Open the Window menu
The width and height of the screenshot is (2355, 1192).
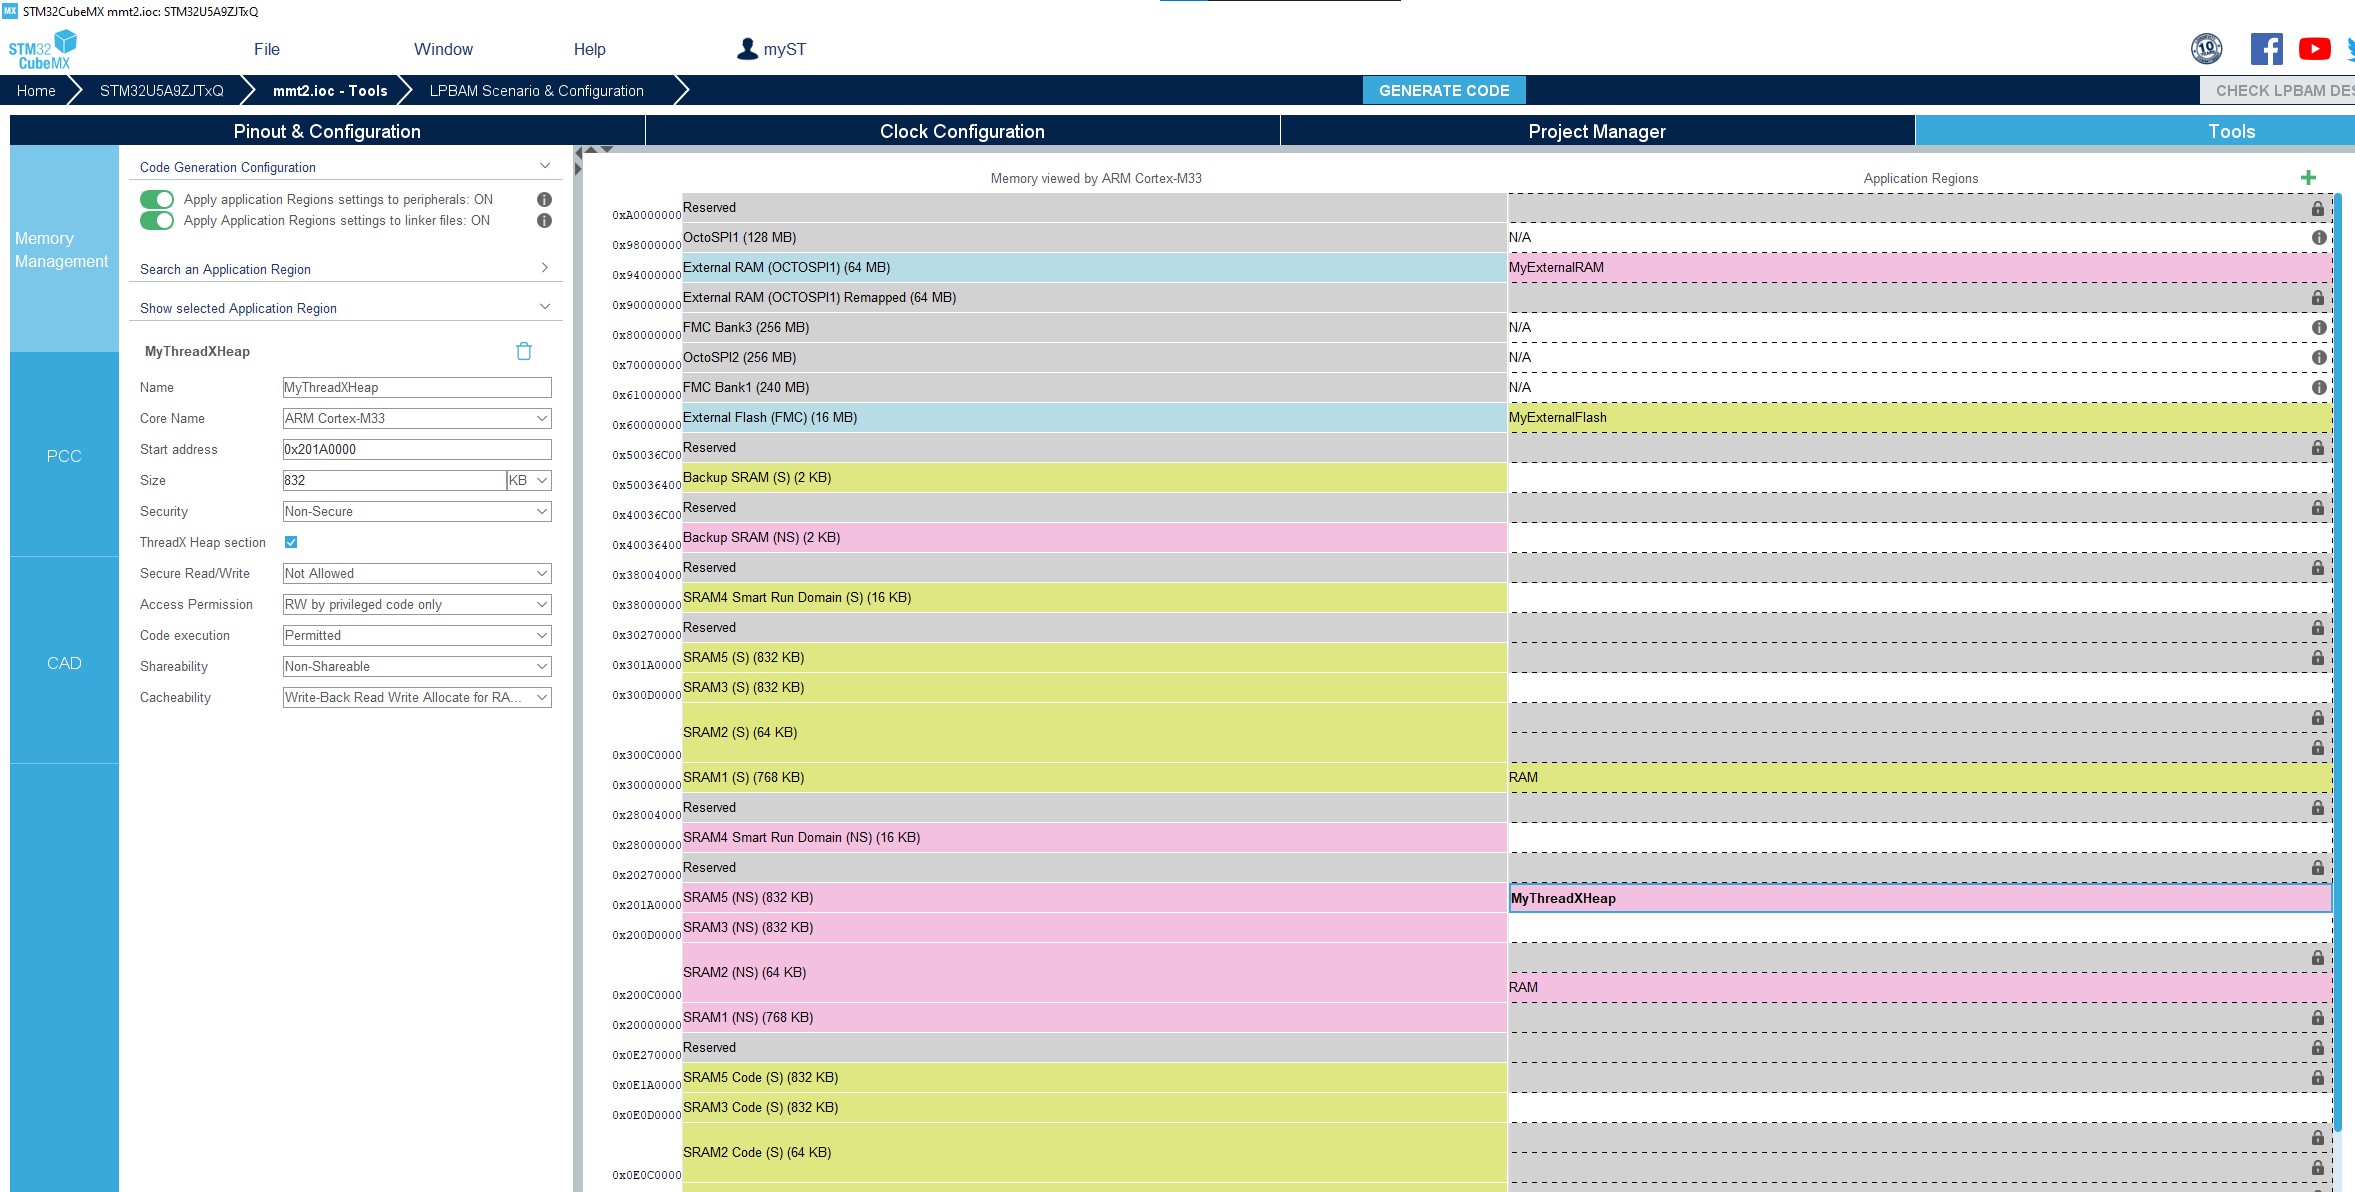[x=443, y=49]
